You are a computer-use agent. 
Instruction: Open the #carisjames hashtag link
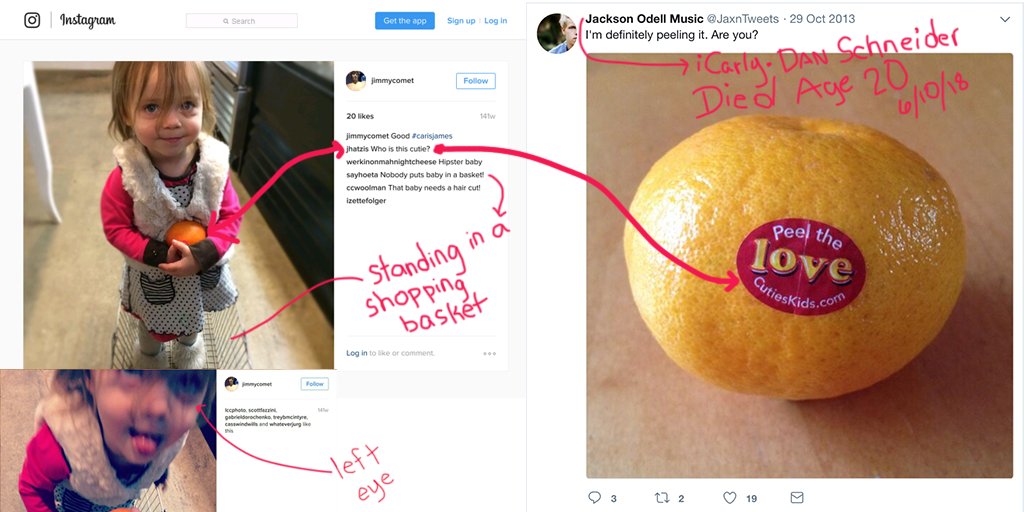click(432, 136)
